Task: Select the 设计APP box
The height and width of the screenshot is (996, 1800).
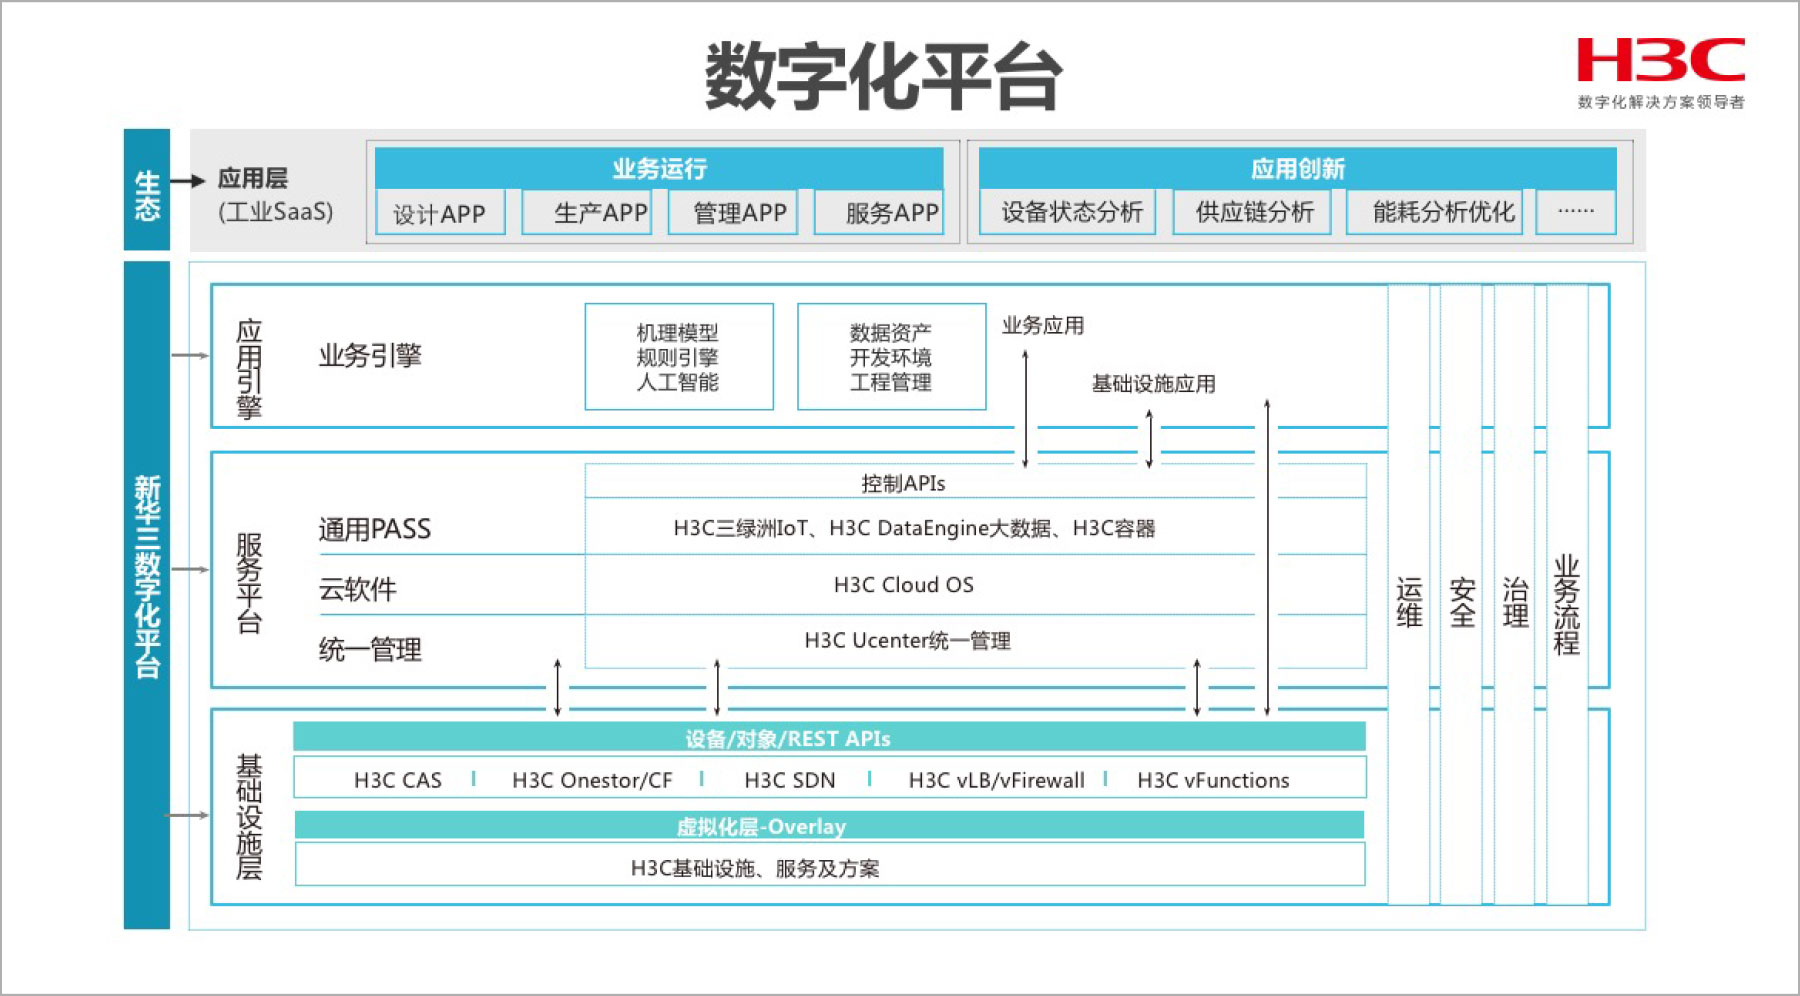Action: (439, 214)
